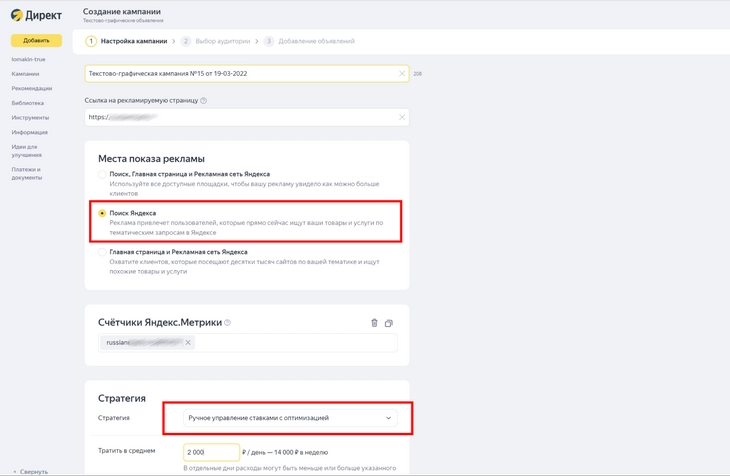Open help icon next to Счётчики Яндекс.Метрики
Image resolution: width=730 pixels, height=476 pixels.
tap(227, 322)
